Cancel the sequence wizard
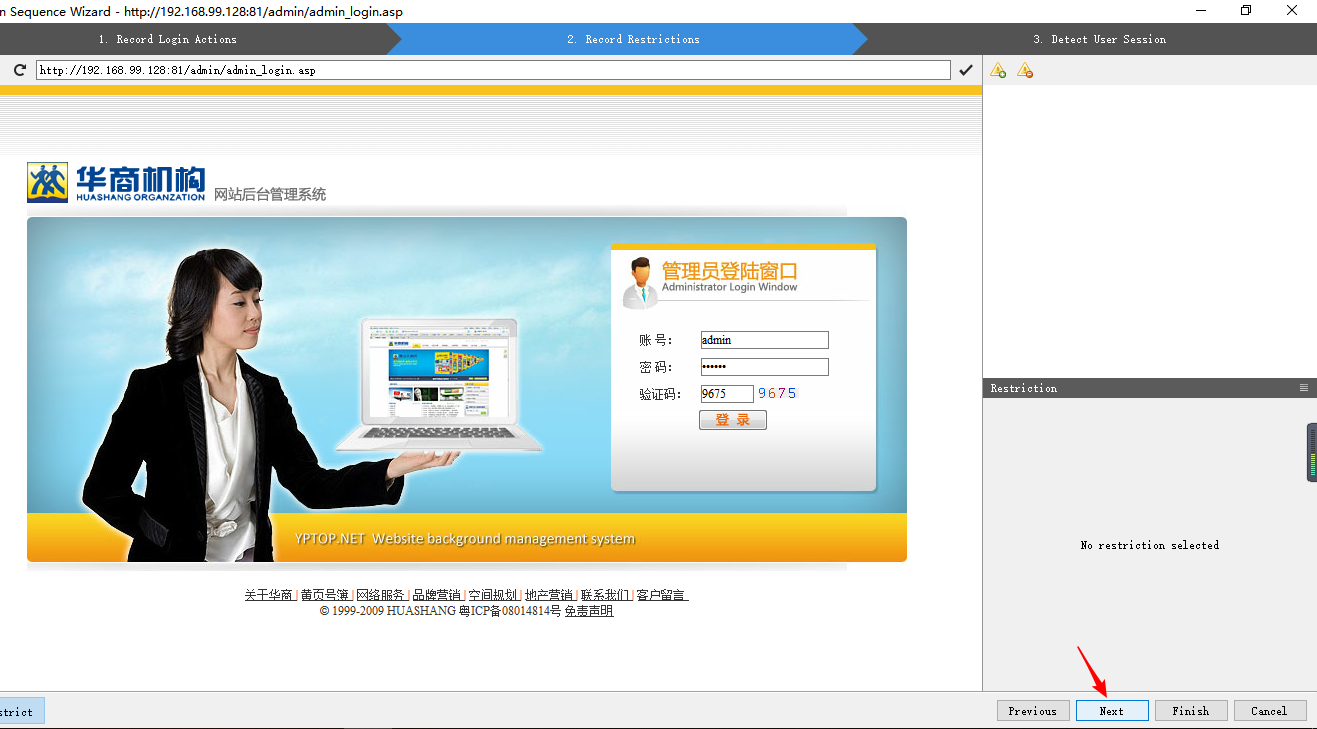The image size is (1317, 729). [1270, 710]
